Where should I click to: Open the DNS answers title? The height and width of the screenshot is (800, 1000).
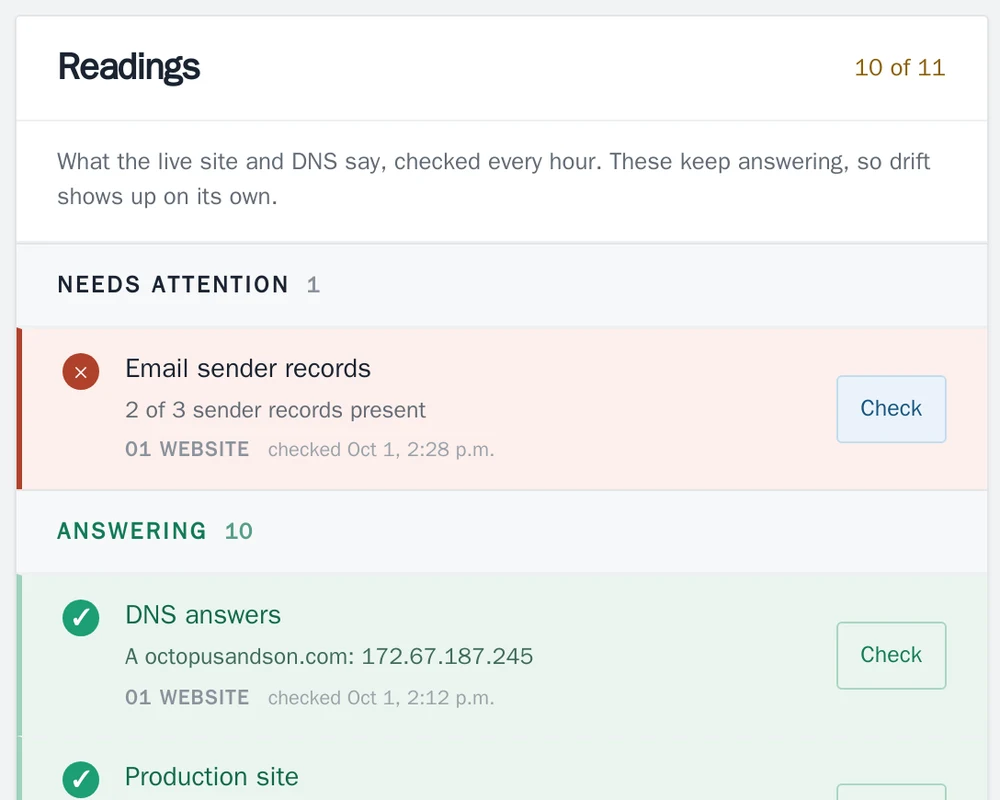coord(203,615)
